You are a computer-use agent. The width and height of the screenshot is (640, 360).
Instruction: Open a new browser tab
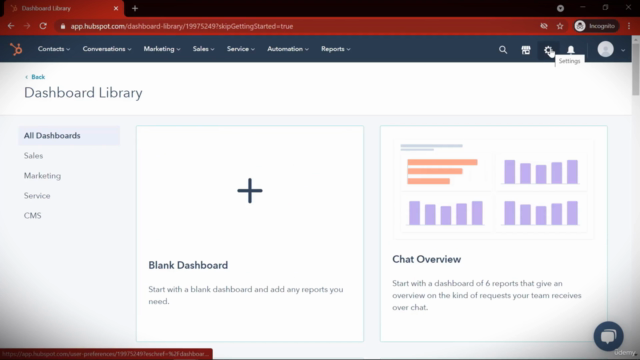[135, 8]
